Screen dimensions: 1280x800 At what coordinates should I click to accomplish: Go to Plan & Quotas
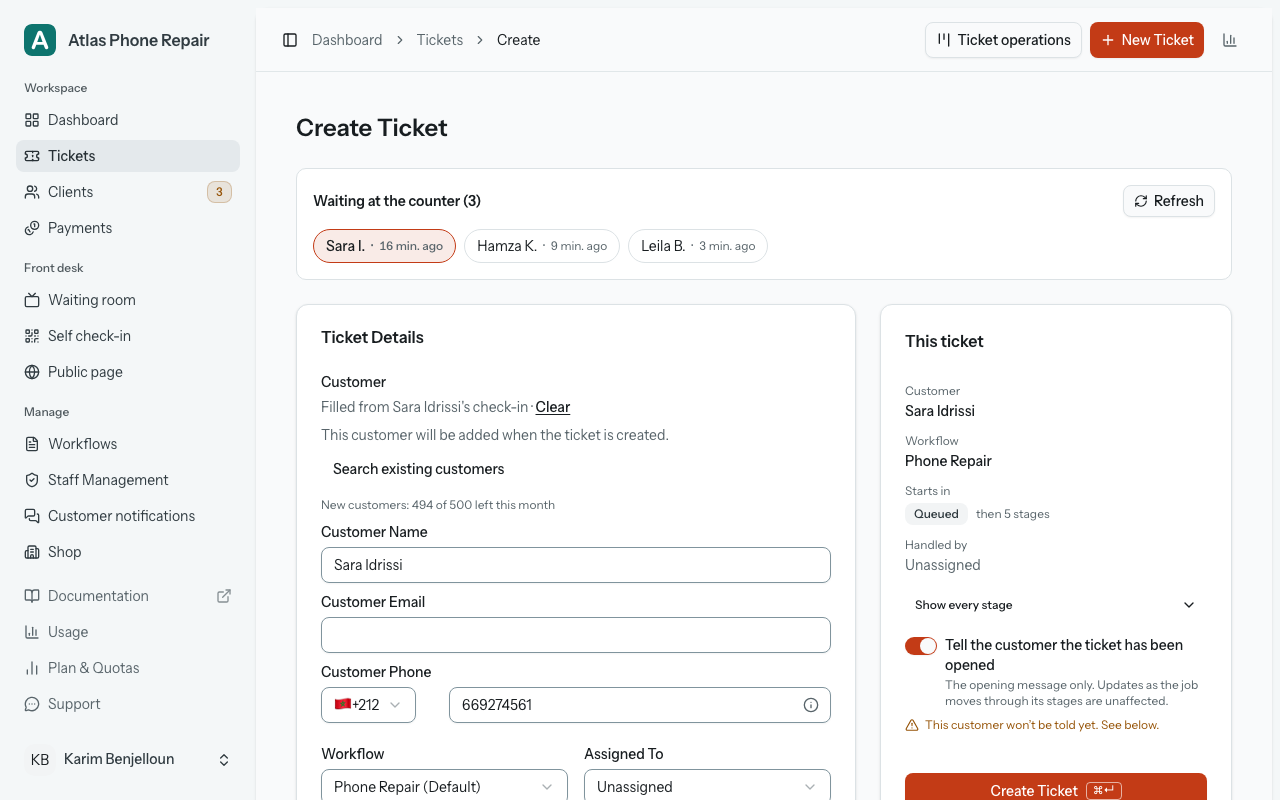tap(128, 668)
